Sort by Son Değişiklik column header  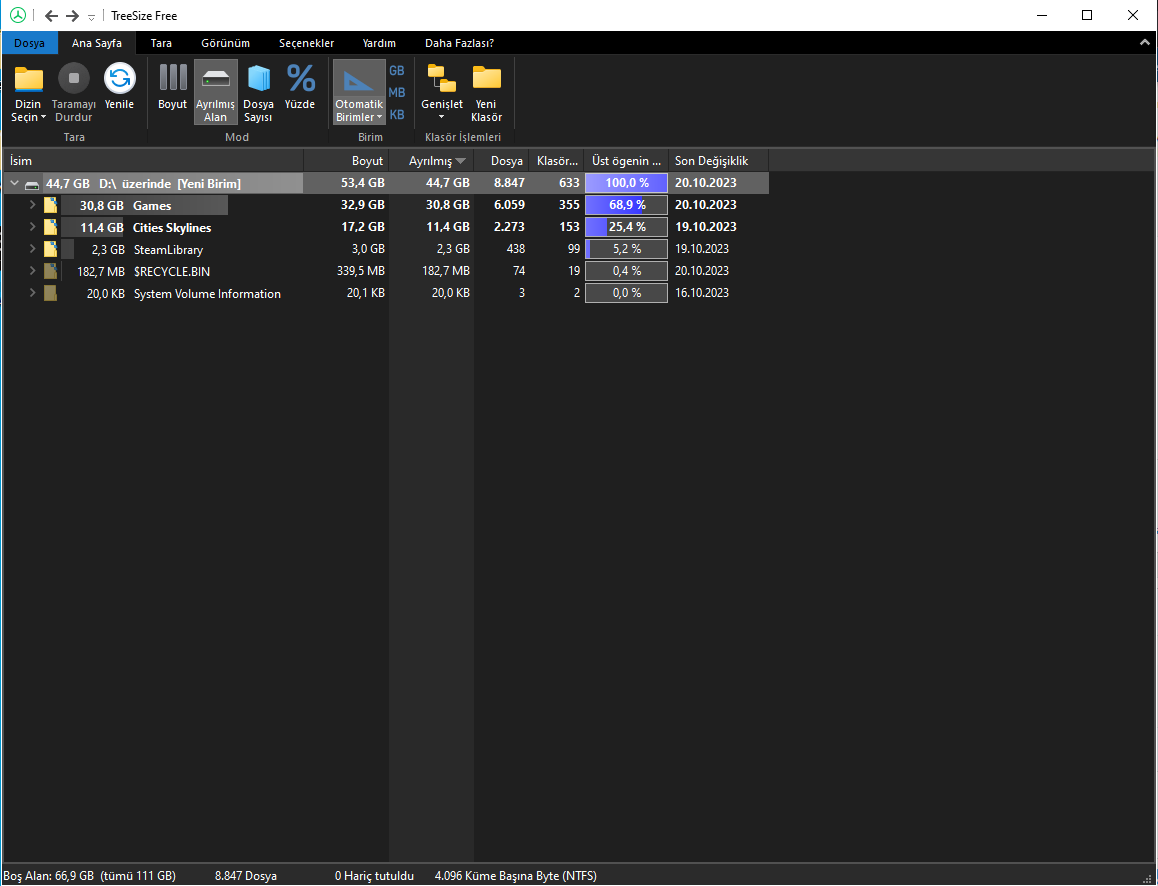coord(719,161)
